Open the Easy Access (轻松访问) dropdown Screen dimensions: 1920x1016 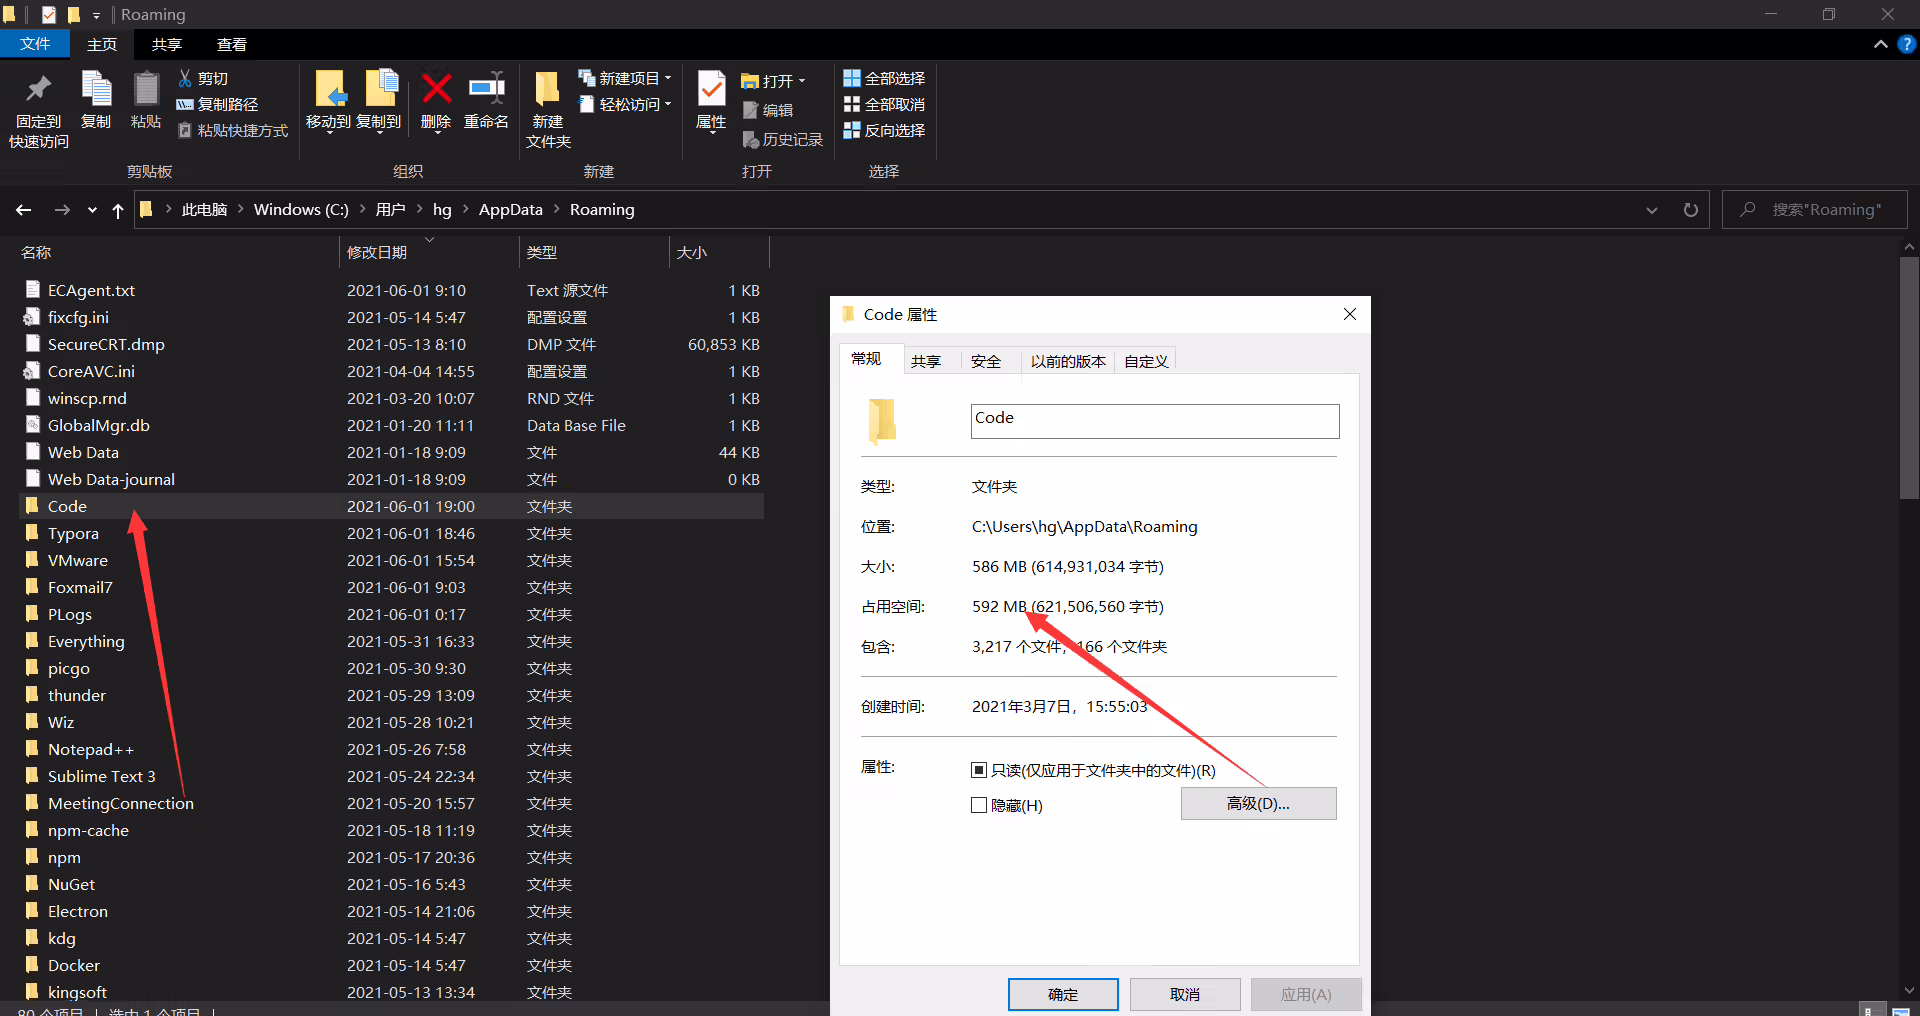pos(668,104)
